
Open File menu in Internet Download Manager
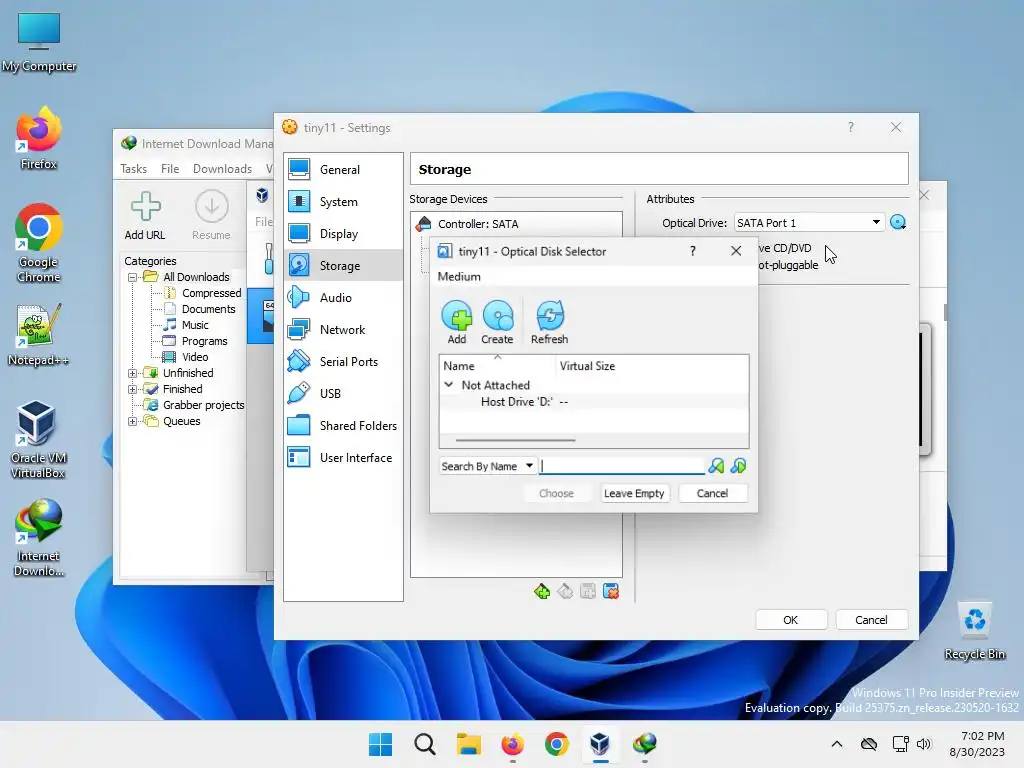point(170,168)
